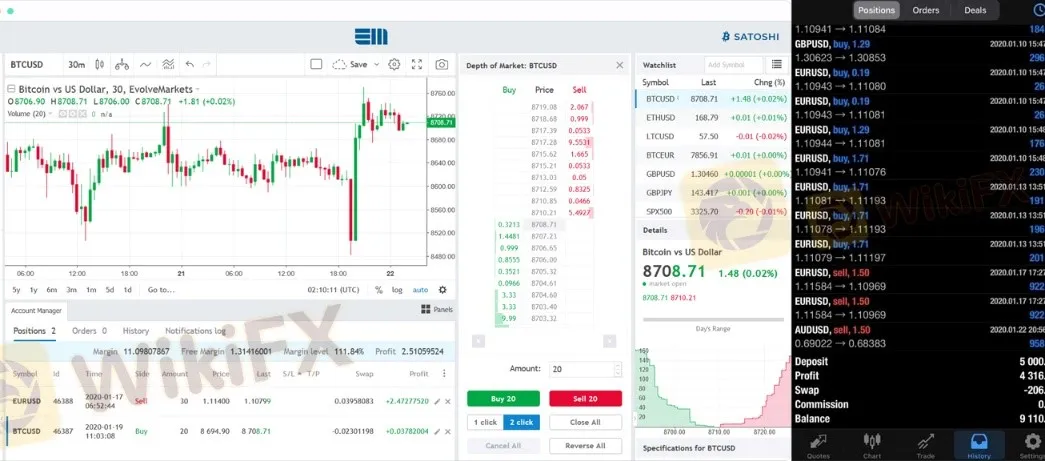
Task: Switch to Positions tab in Account Manager
Action: tap(35, 330)
